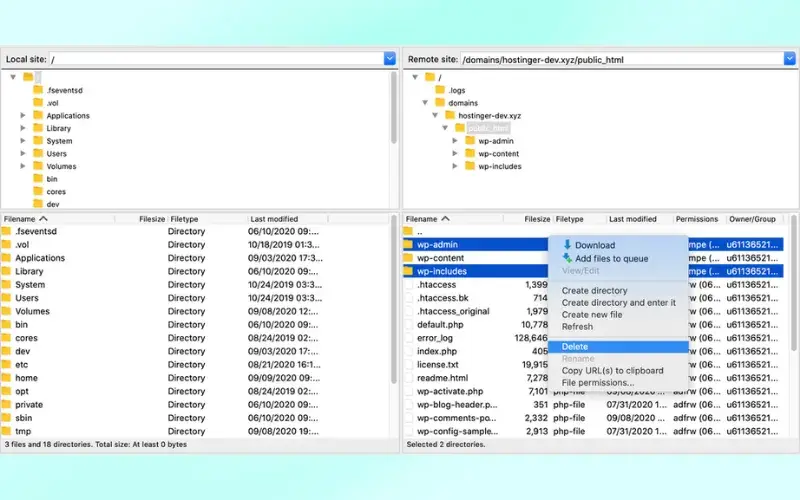The image size is (800, 500).
Task: Open the Remote site path dropdown
Action: [789, 59]
